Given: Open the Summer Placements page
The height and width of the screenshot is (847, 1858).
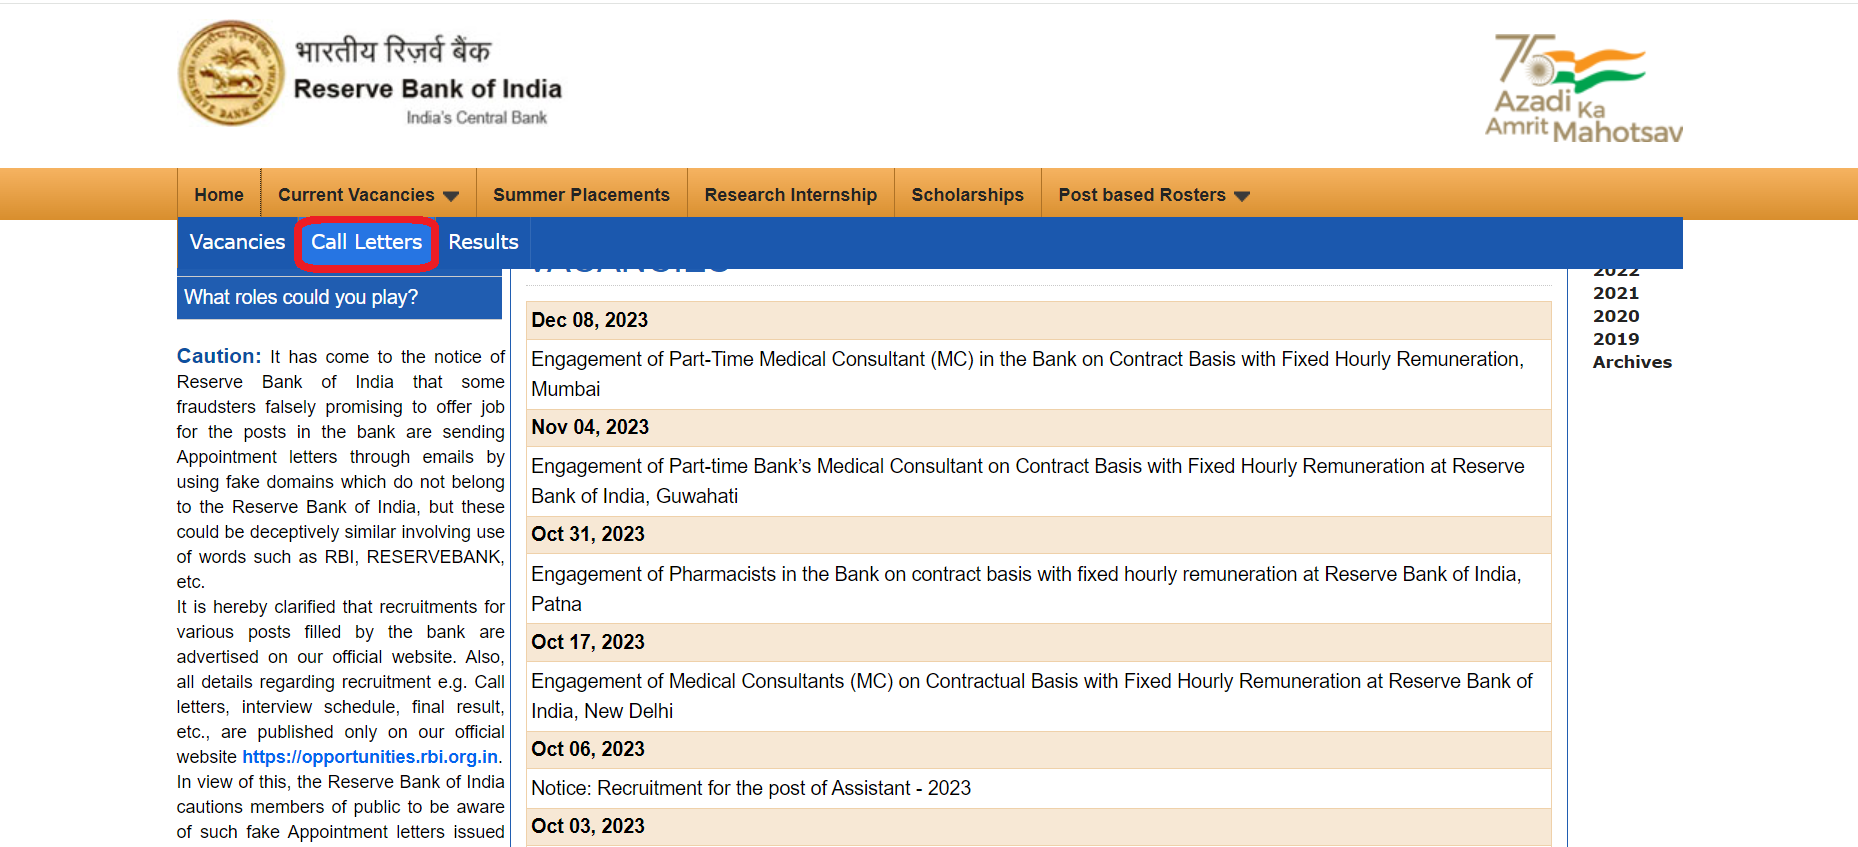Looking at the screenshot, I should tap(581, 195).
